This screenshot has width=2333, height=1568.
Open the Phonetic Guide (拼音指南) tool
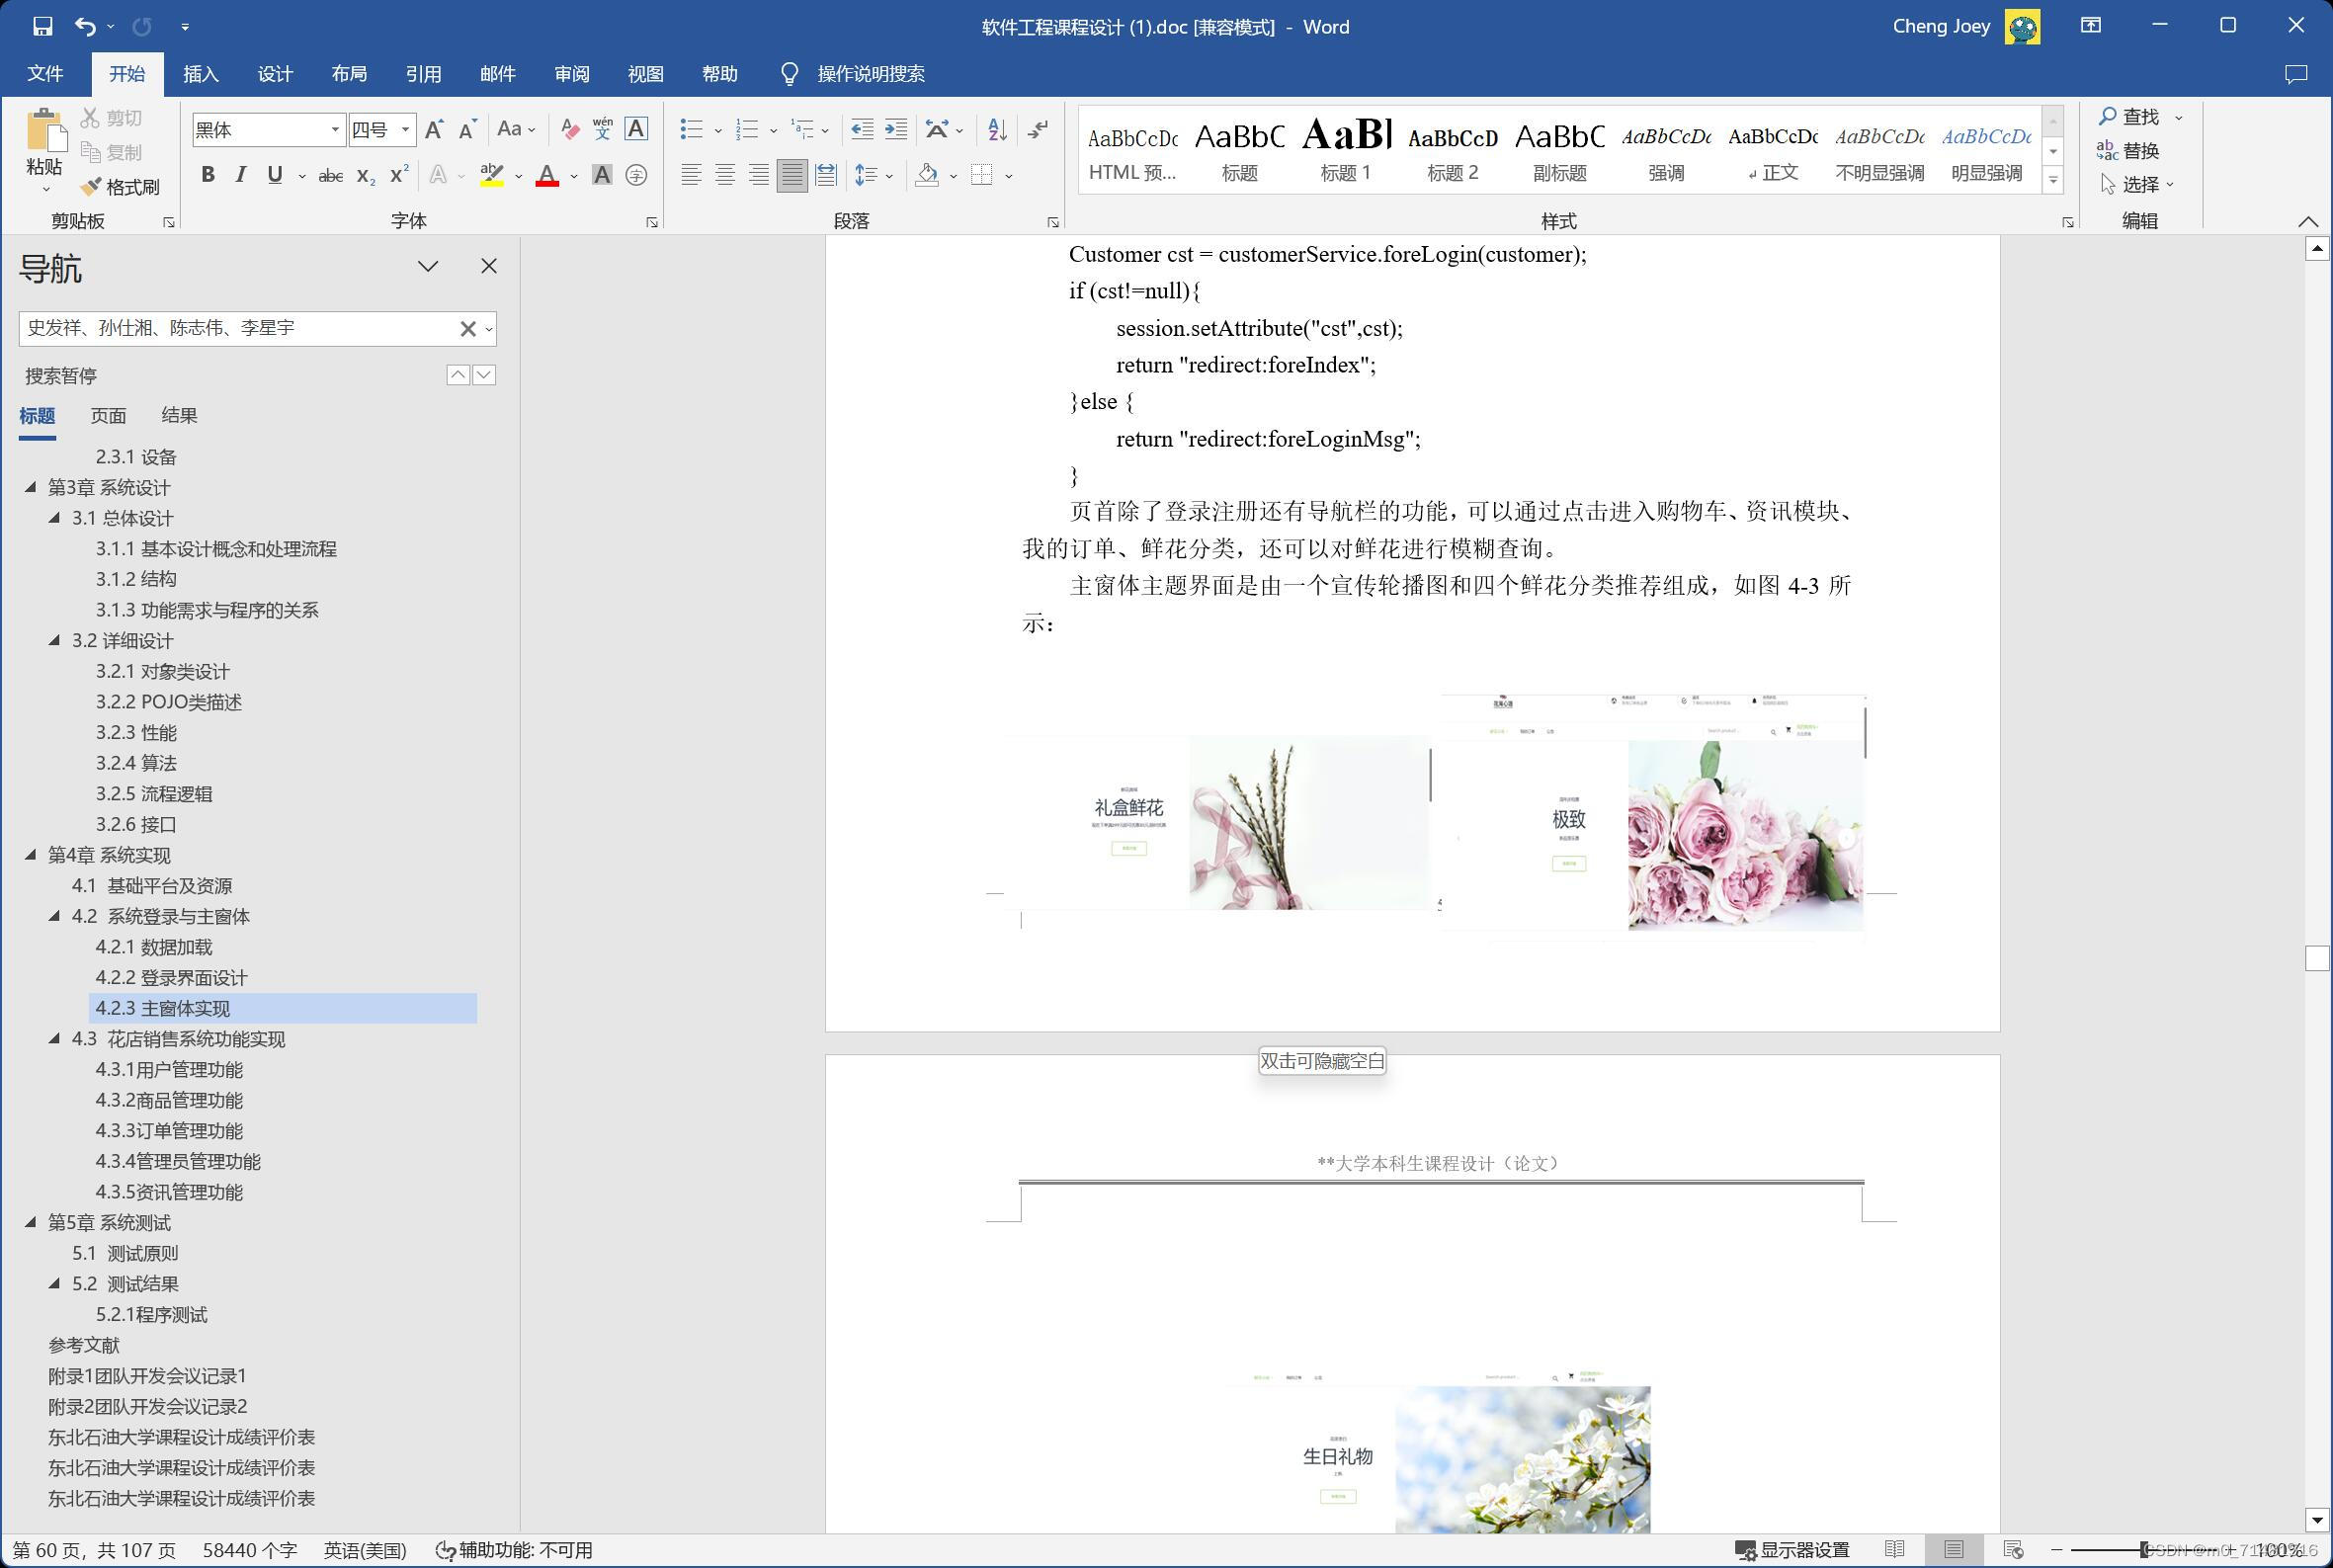601,128
